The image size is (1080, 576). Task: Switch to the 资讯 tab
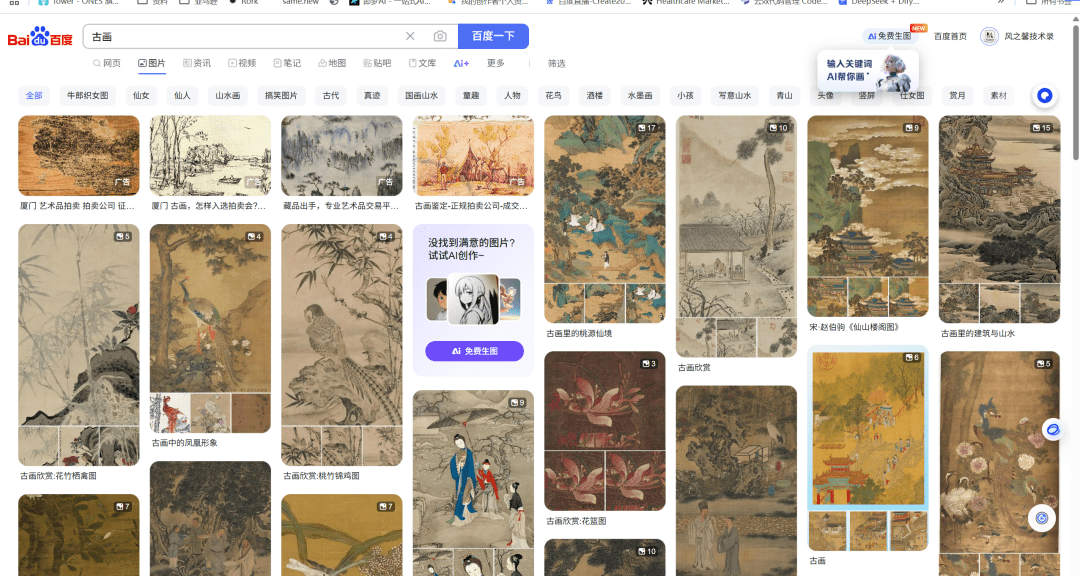pyautogui.click(x=197, y=63)
